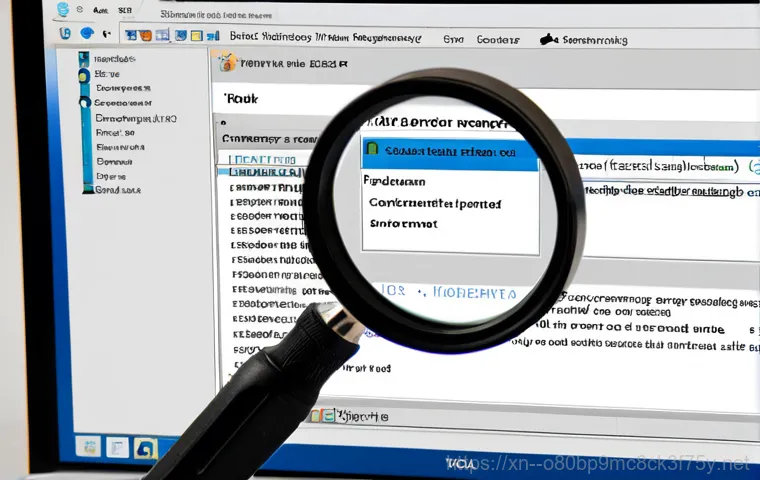Click the green icon in the highlighted row
The height and width of the screenshot is (480, 760).
pyautogui.click(x=371, y=150)
